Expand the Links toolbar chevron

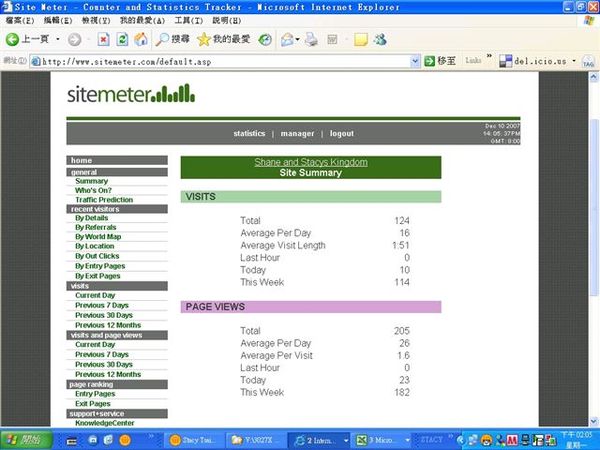489,56
